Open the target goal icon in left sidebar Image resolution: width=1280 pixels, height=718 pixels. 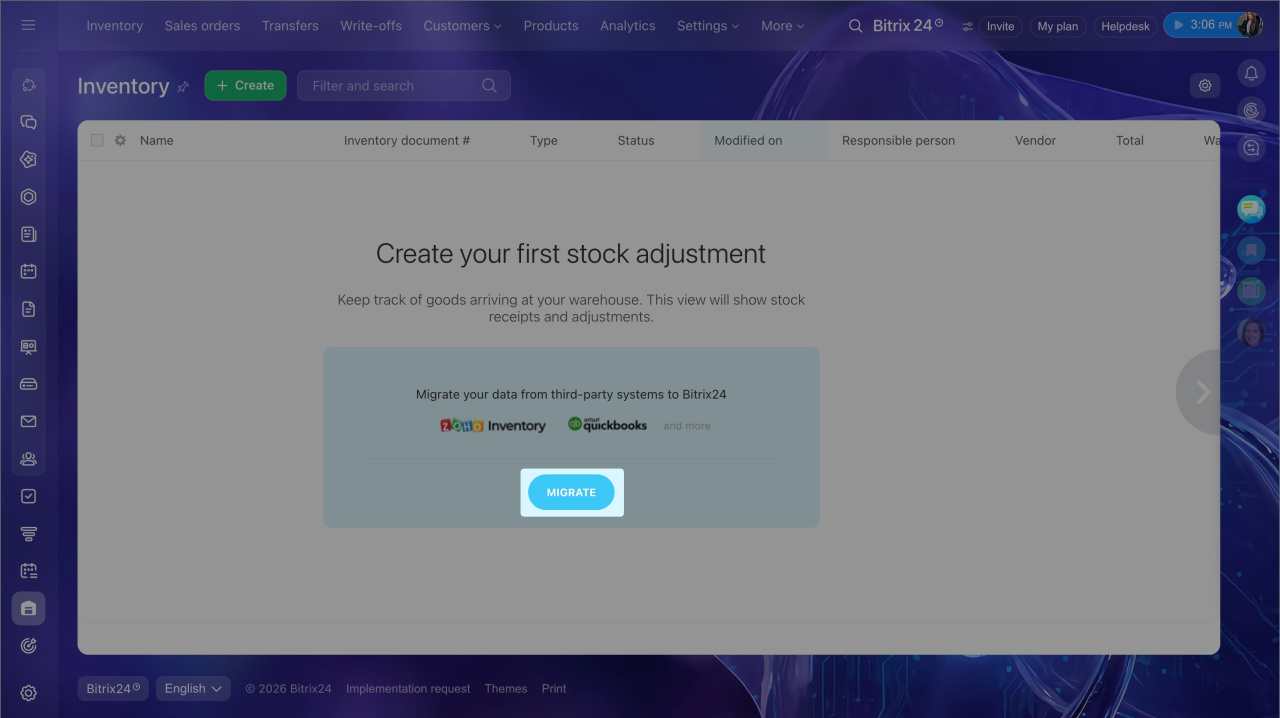click(28, 646)
